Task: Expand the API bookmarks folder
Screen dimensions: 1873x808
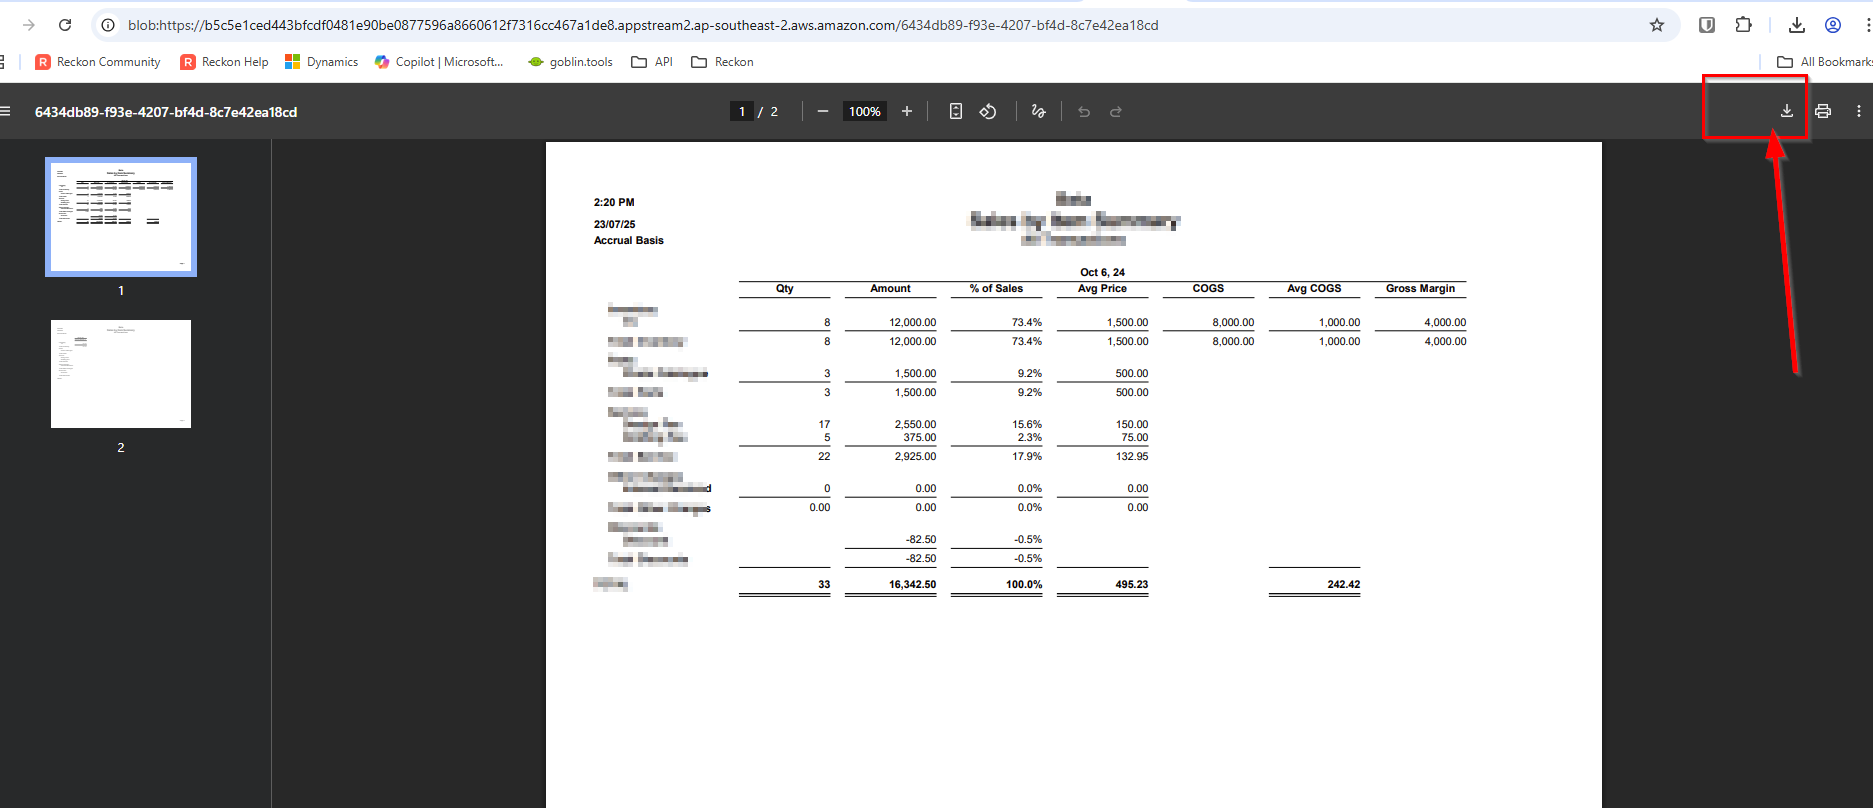Action: click(x=652, y=62)
